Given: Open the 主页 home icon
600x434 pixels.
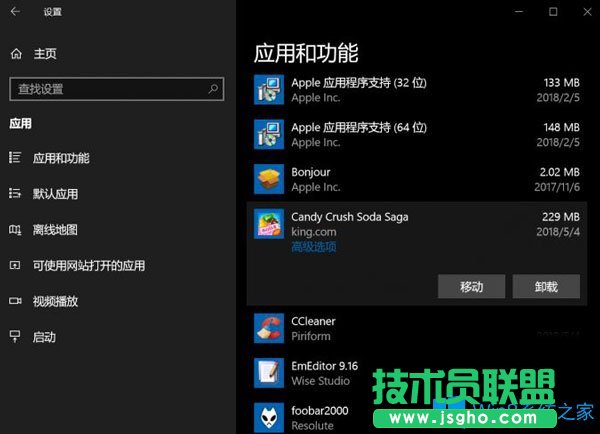Looking at the screenshot, I should coord(16,54).
